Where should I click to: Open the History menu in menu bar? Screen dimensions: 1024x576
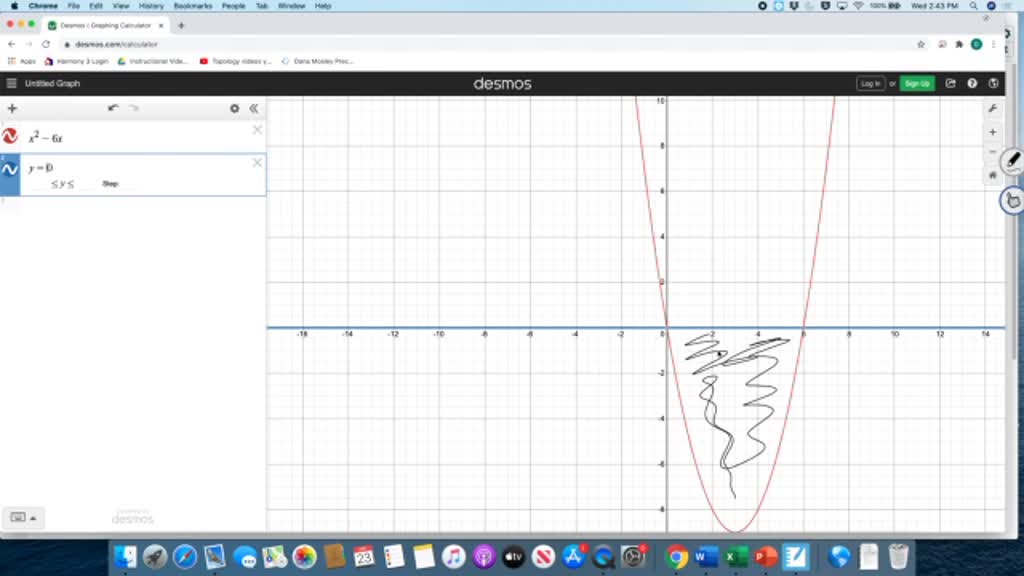coord(151,6)
